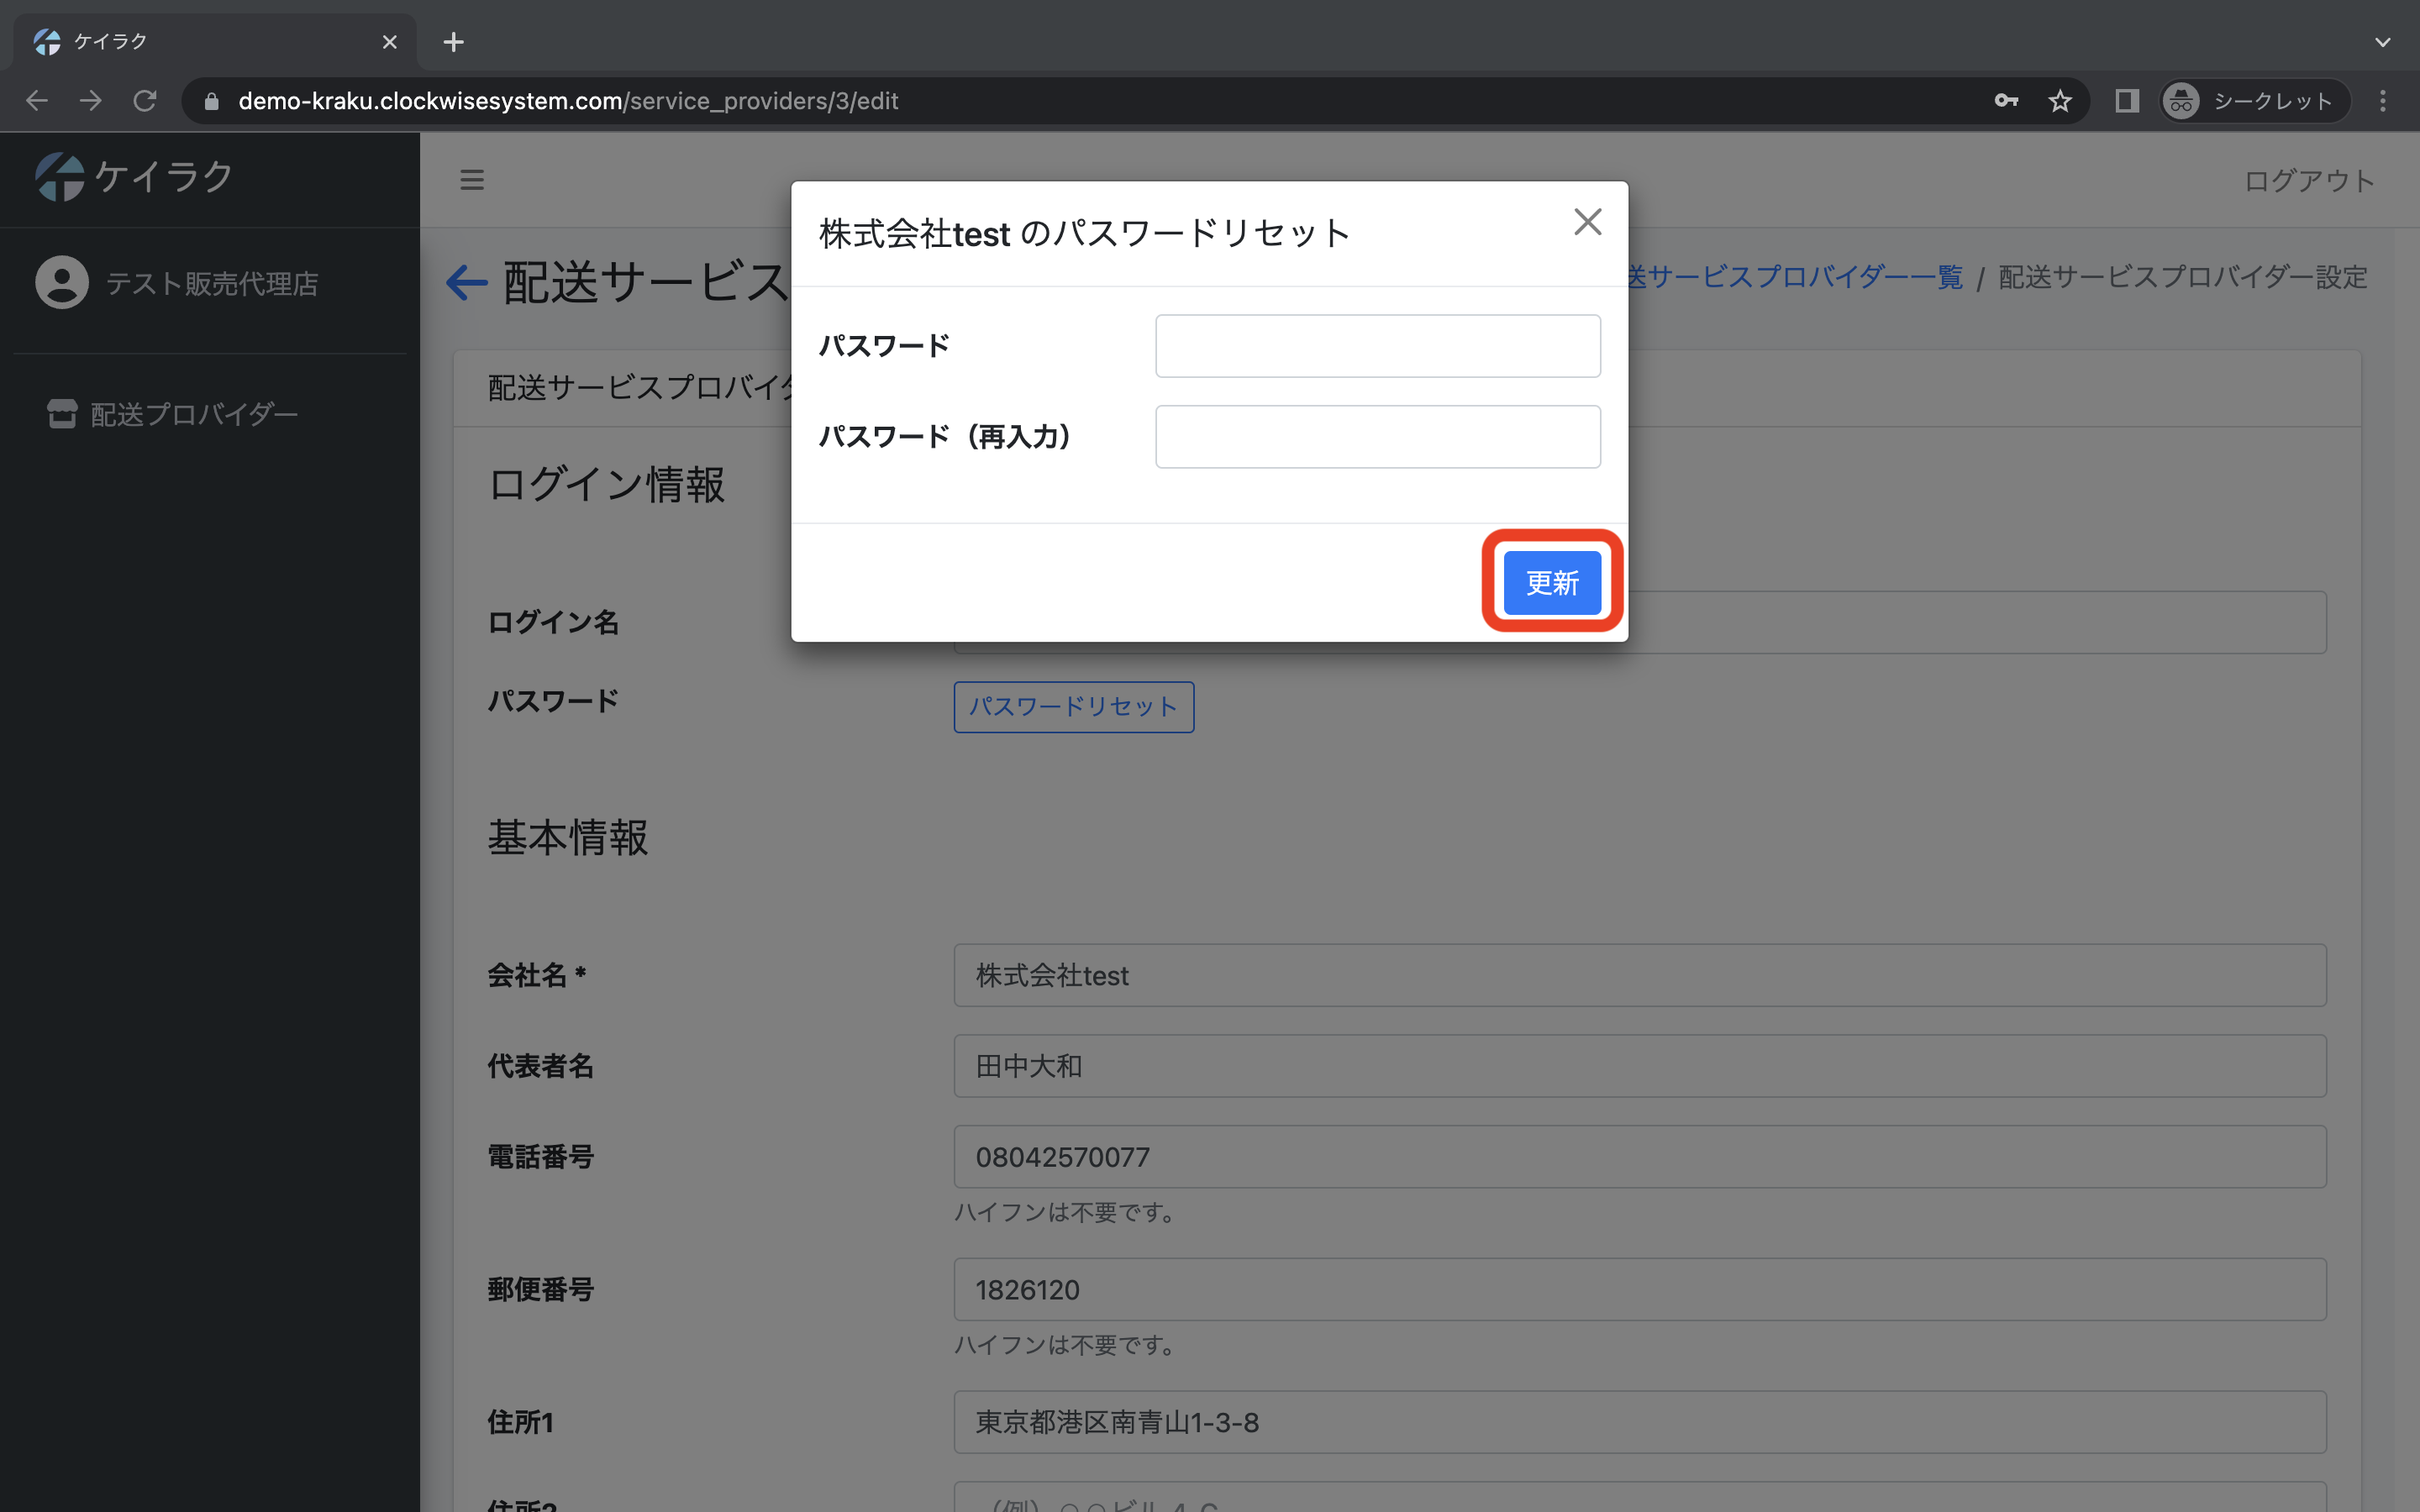Click the ログアウト link

2308,181
